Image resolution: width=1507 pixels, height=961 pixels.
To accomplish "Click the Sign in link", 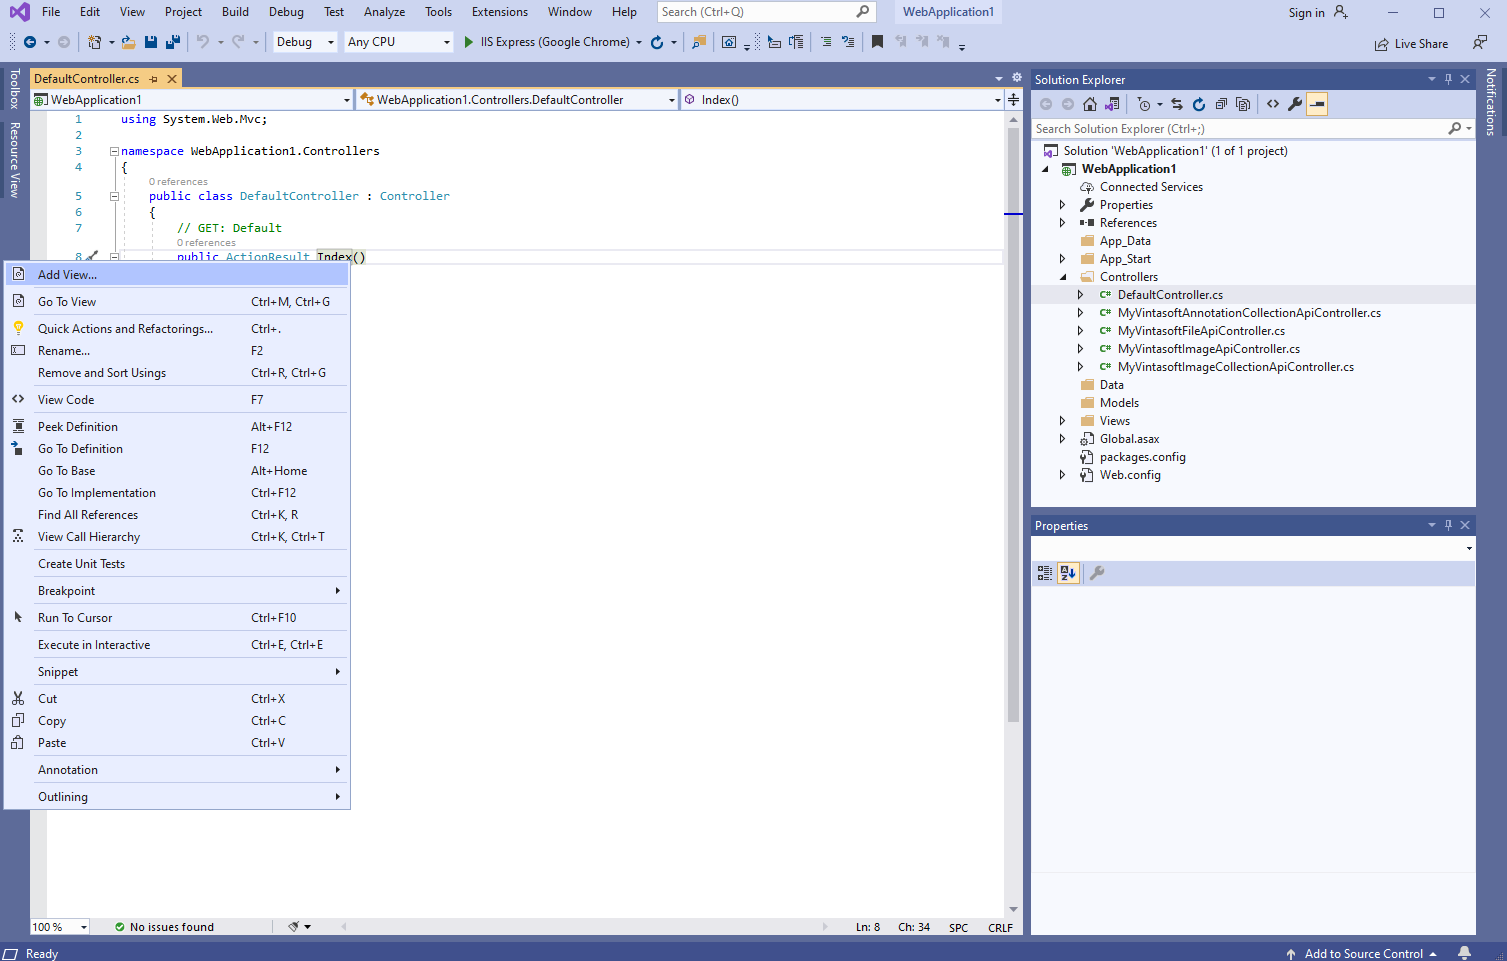I will pyautogui.click(x=1306, y=13).
